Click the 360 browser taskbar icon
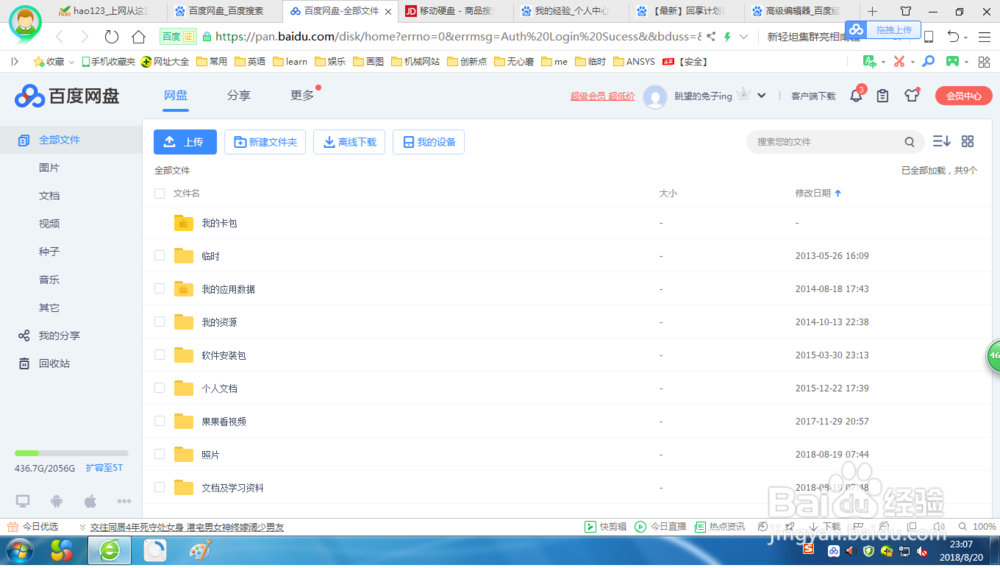This screenshot has height=568, width=1000. [109, 551]
